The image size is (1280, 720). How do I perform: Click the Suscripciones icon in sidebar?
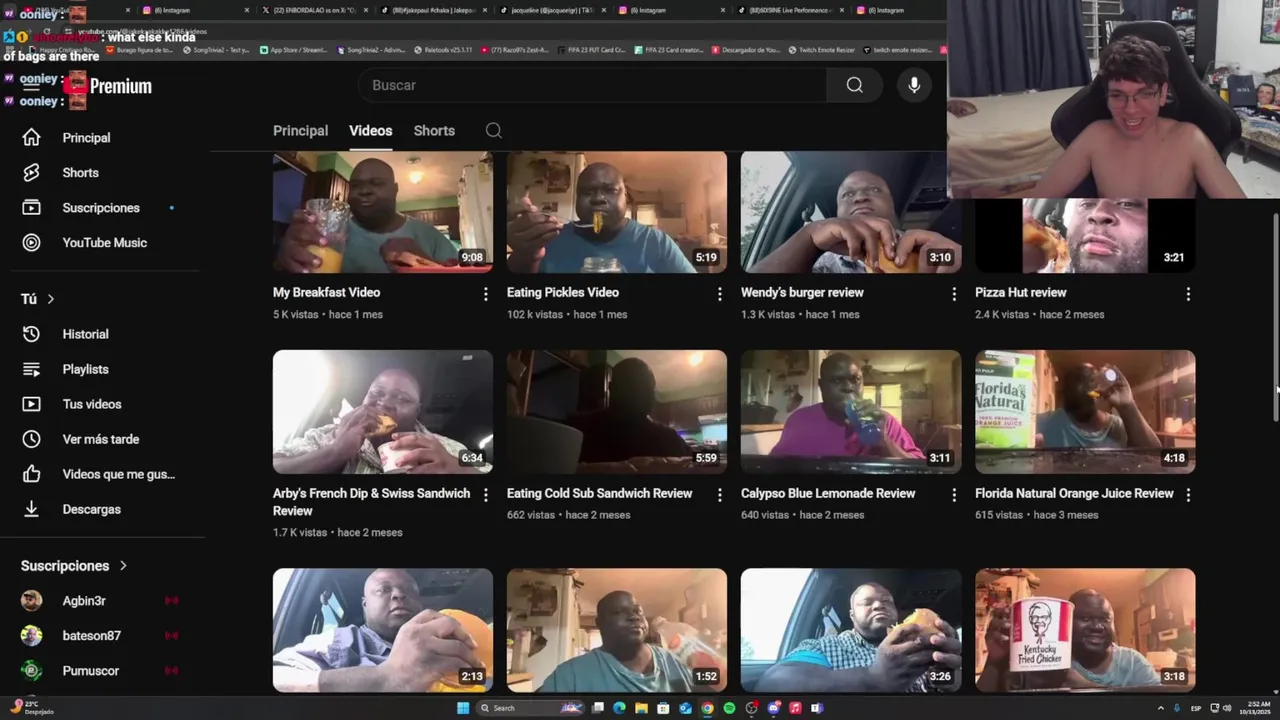(31, 207)
